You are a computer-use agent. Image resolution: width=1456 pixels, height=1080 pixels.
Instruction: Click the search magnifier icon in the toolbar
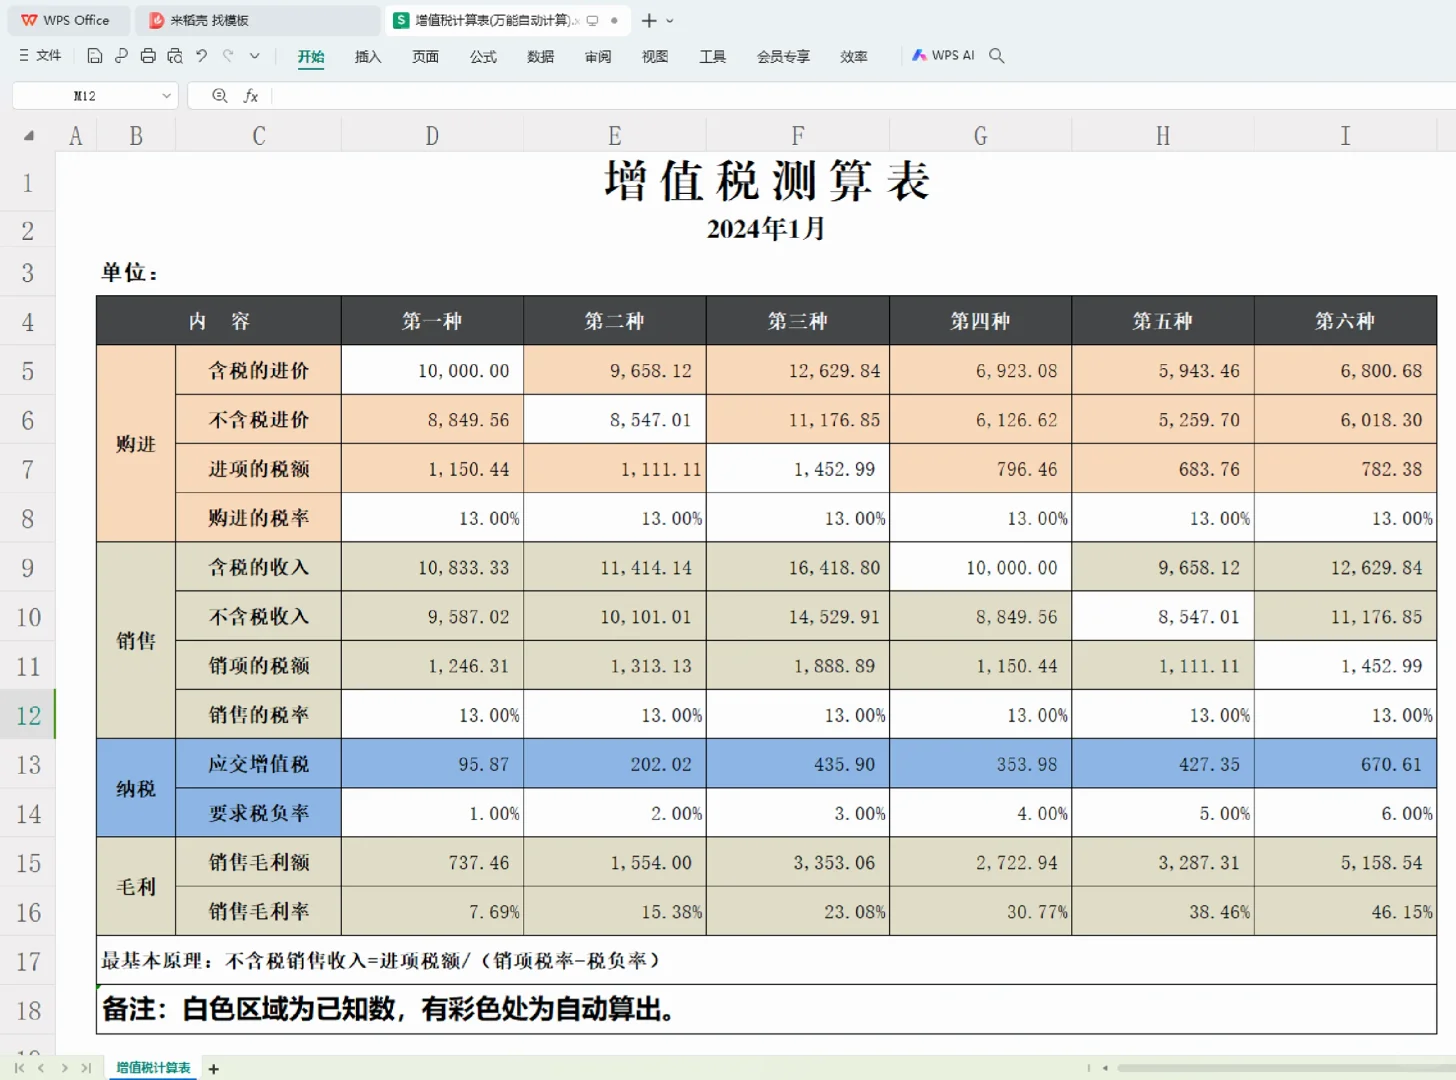pyautogui.click(x=996, y=56)
